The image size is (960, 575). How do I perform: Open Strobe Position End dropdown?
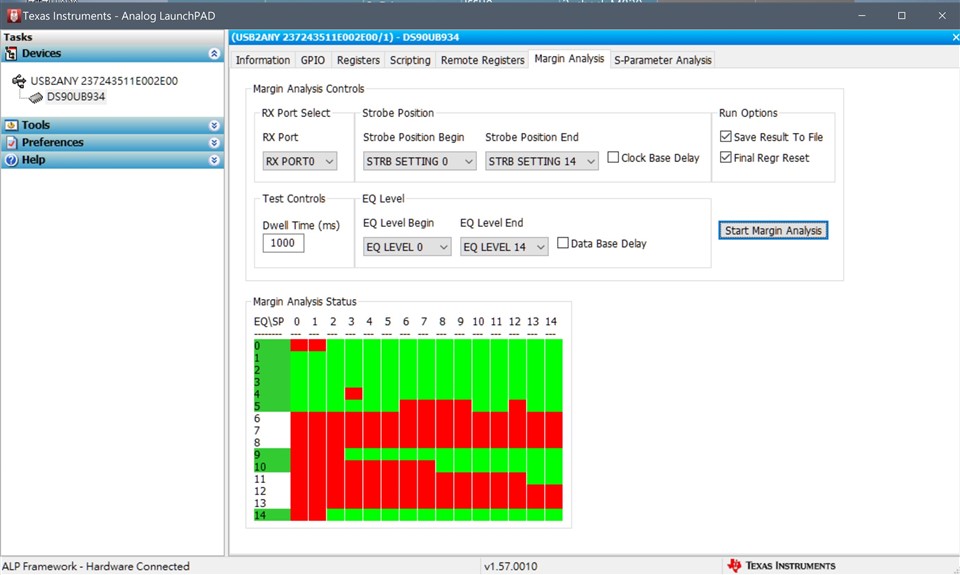[541, 161]
